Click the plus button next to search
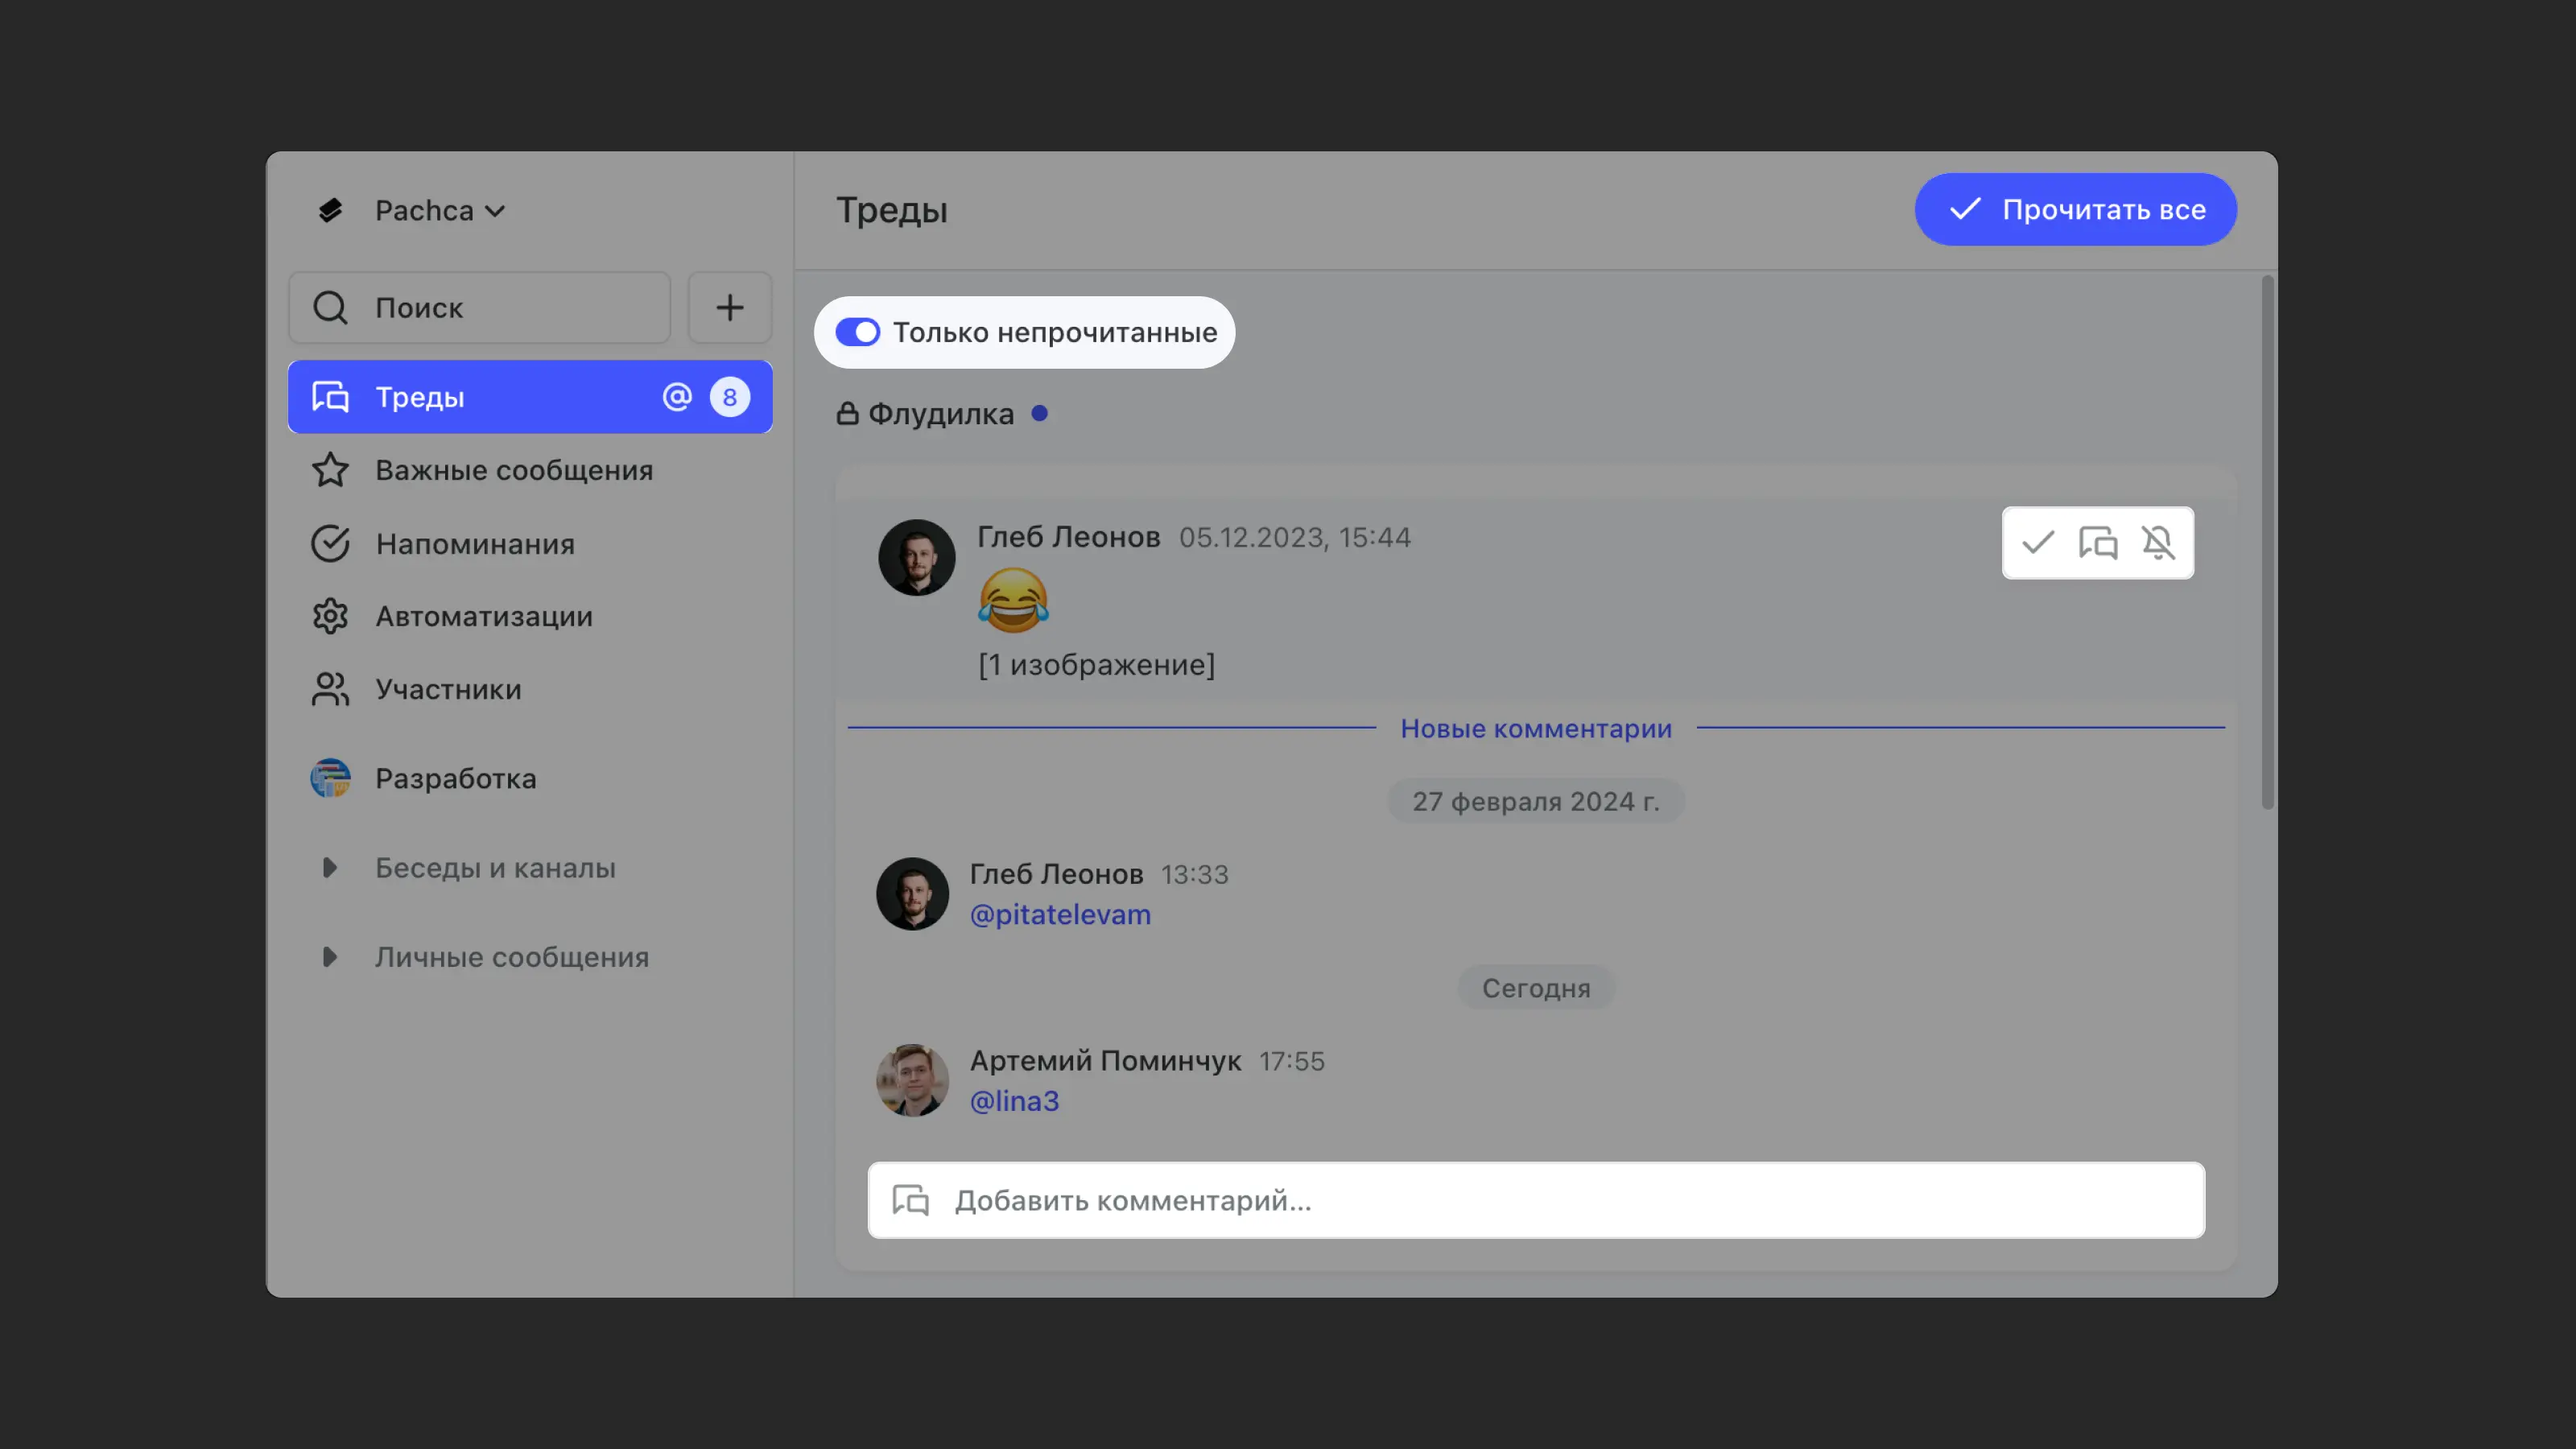This screenshot has width=2576, height=1449. (729, 307)
